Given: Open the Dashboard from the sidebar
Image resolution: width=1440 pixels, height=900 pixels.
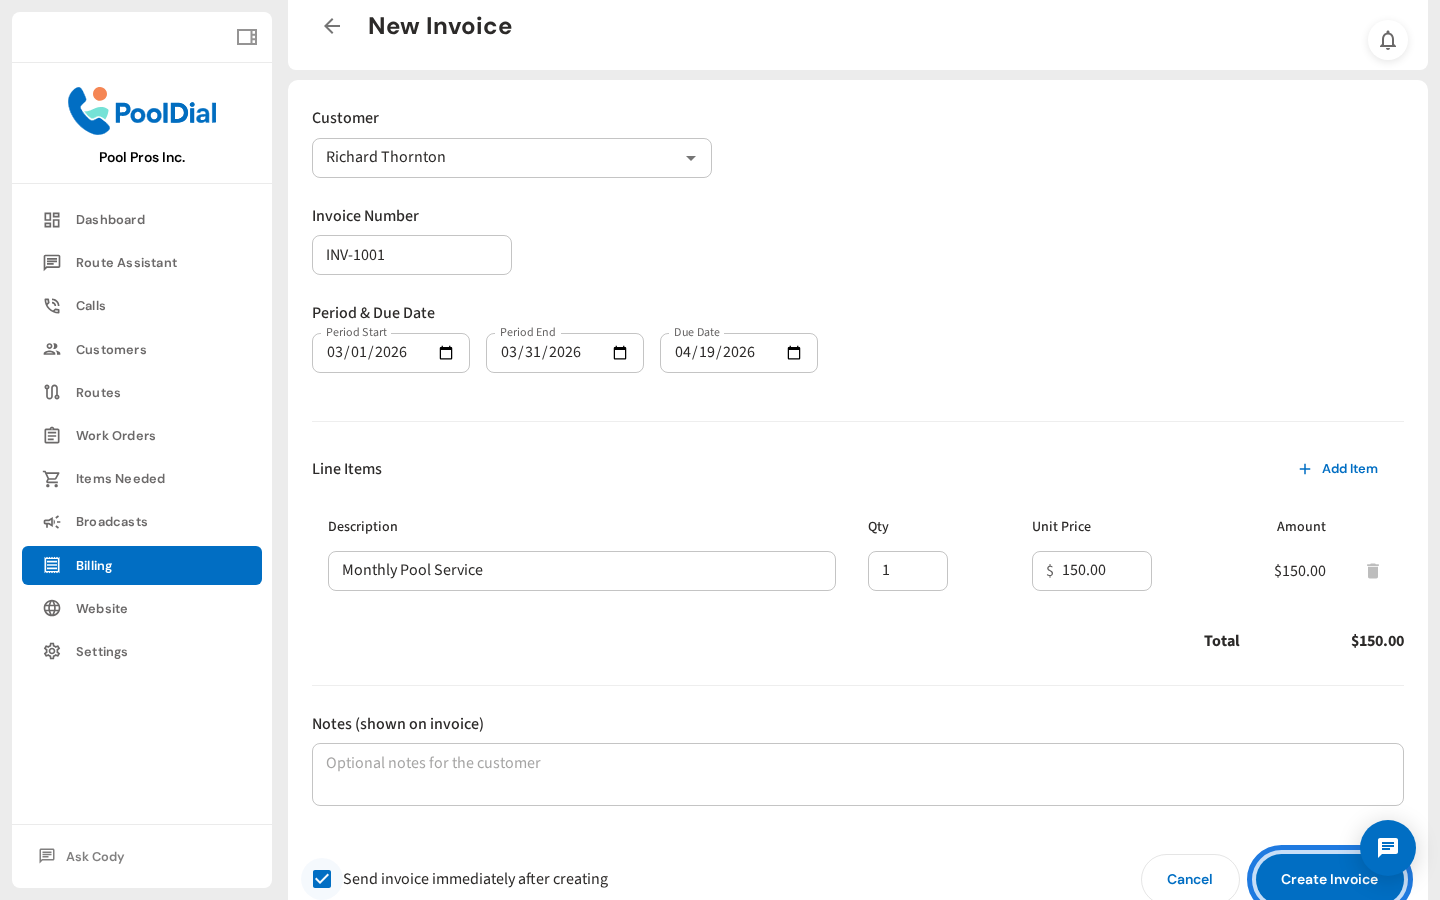Looking at the screenshot, I should click(x=110, y=219).
